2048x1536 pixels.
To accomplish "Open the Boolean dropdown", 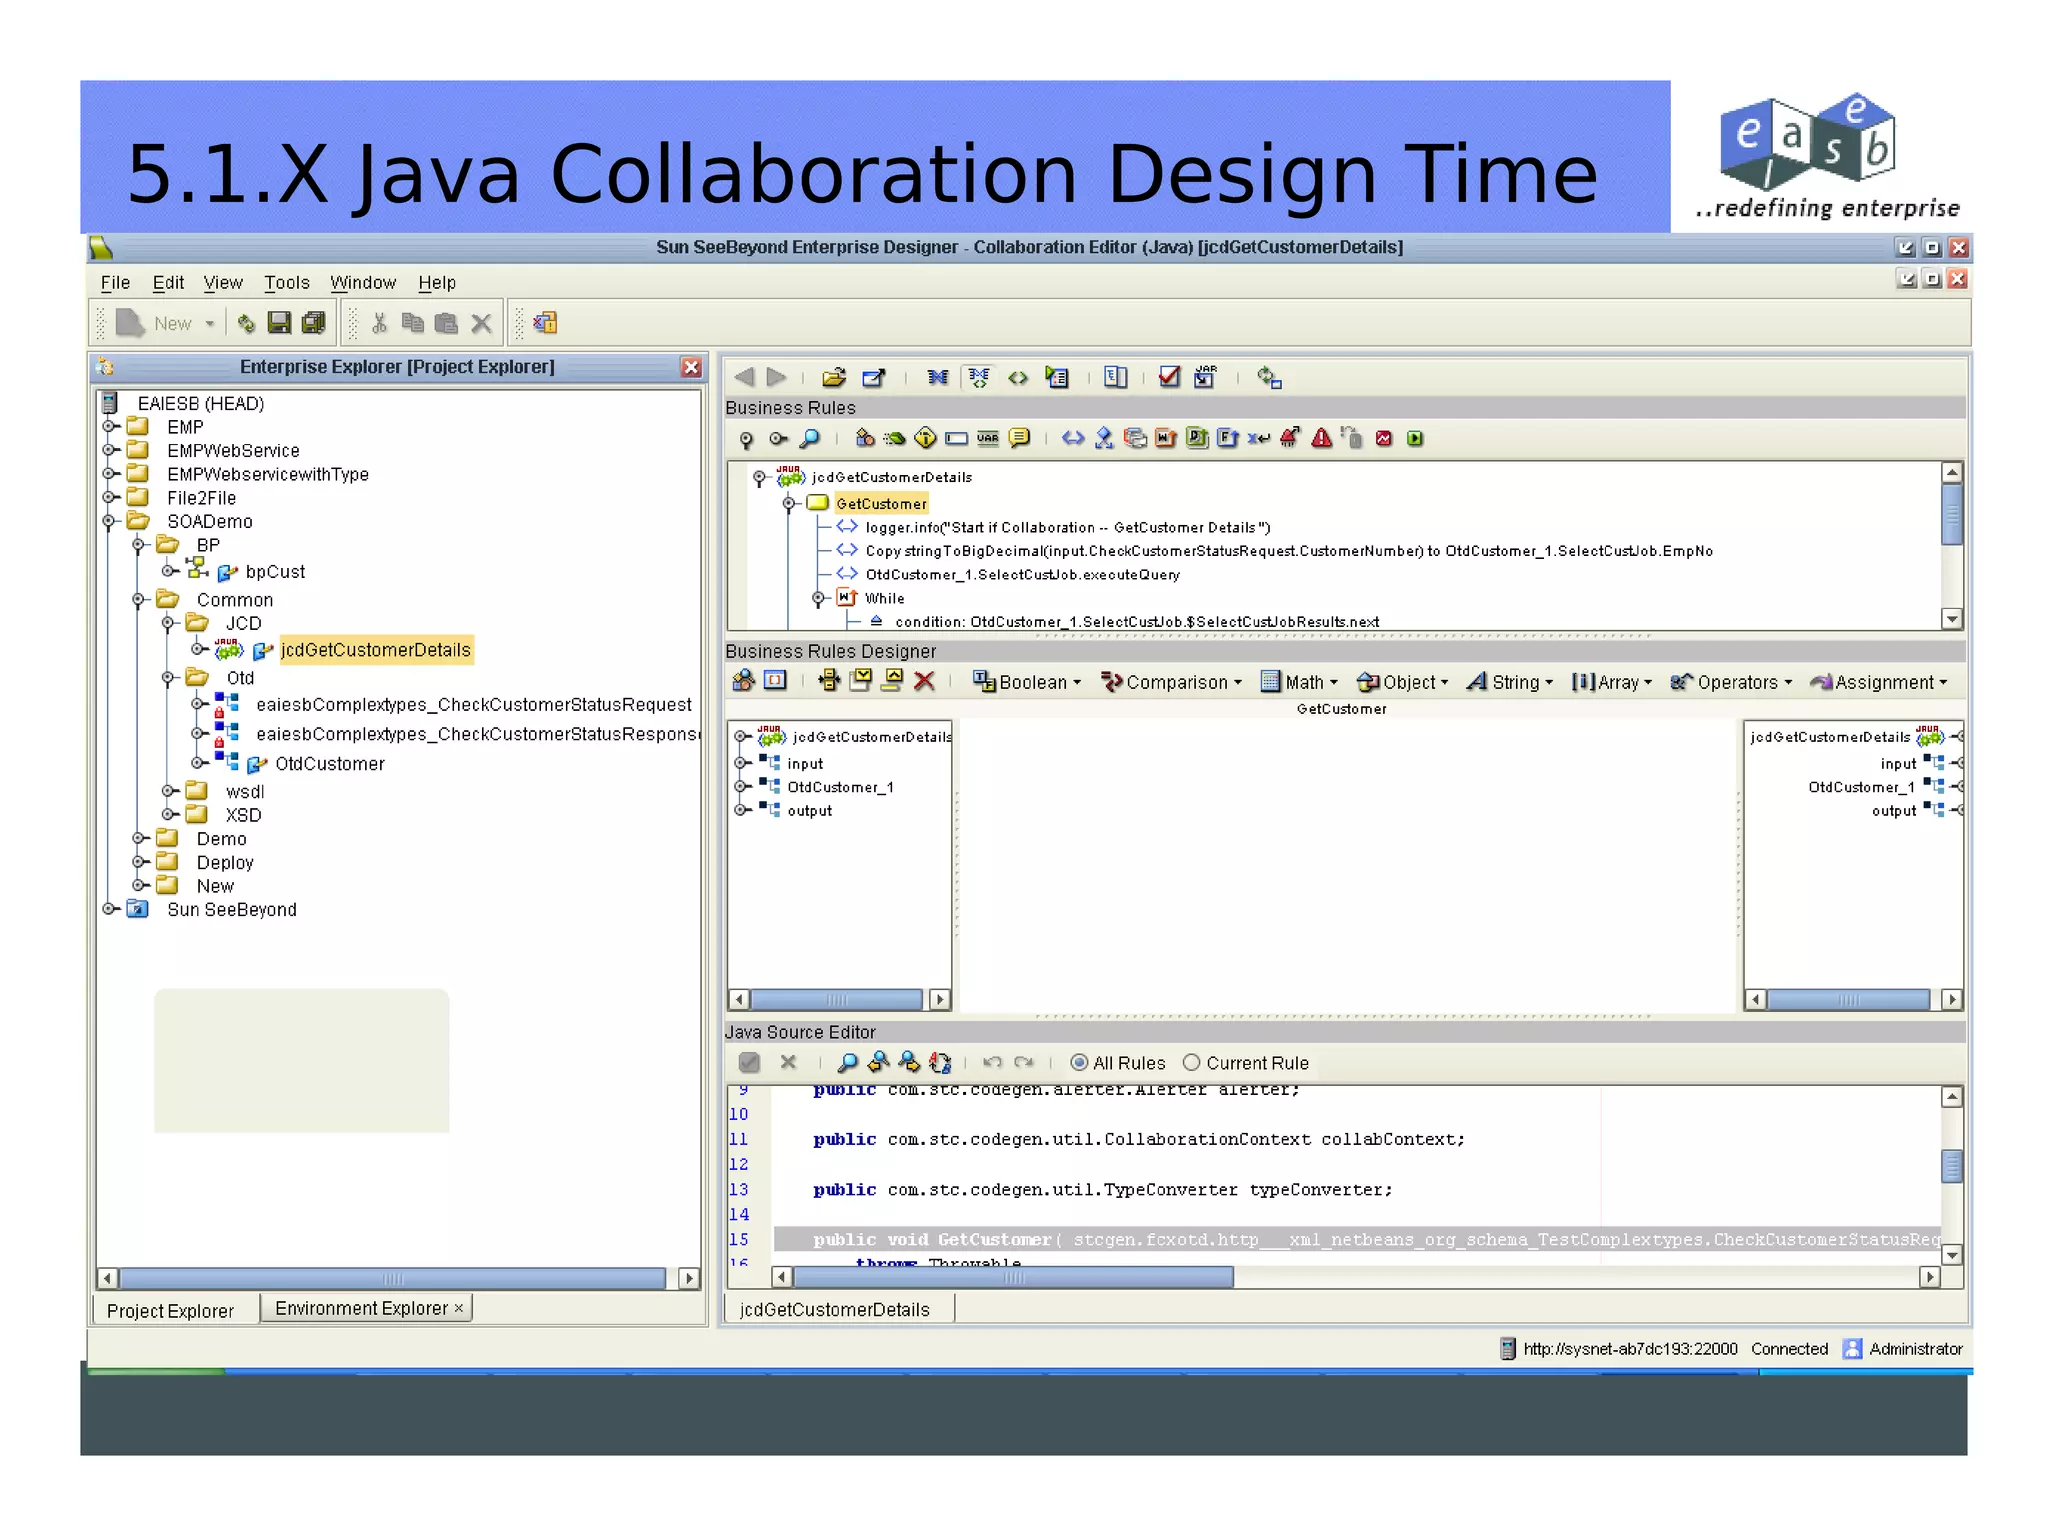I will pyautogui.click(x=1028, y=682).
